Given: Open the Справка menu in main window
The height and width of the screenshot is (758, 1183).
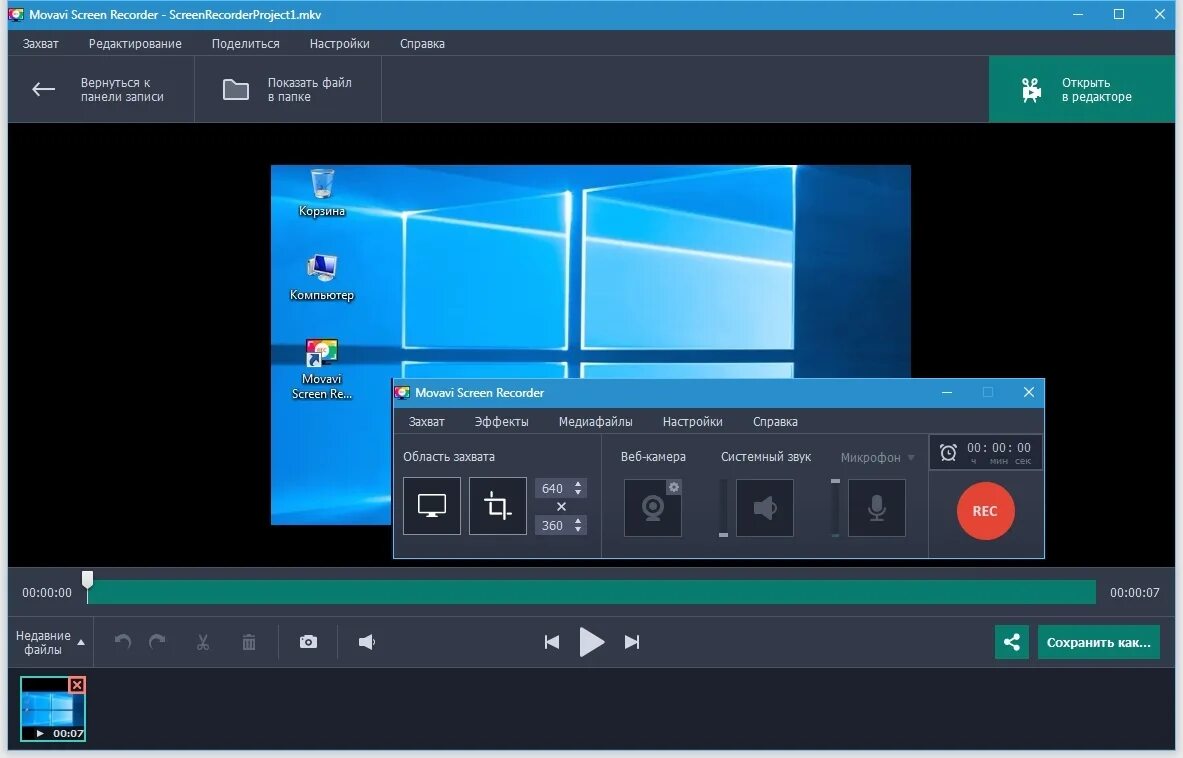Looking at the screenshot, I should coord(422,44).
